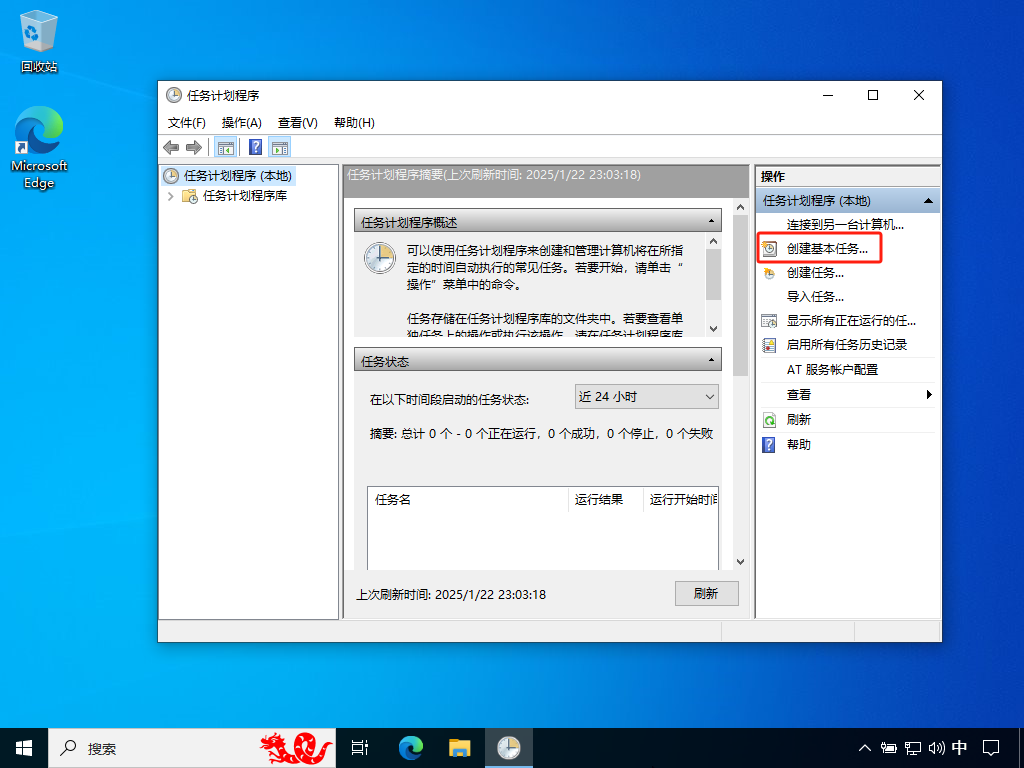Expand the 任务计划程序库 tree node
This screenshot has width=1024, height=768.
(x=172, y=197)
